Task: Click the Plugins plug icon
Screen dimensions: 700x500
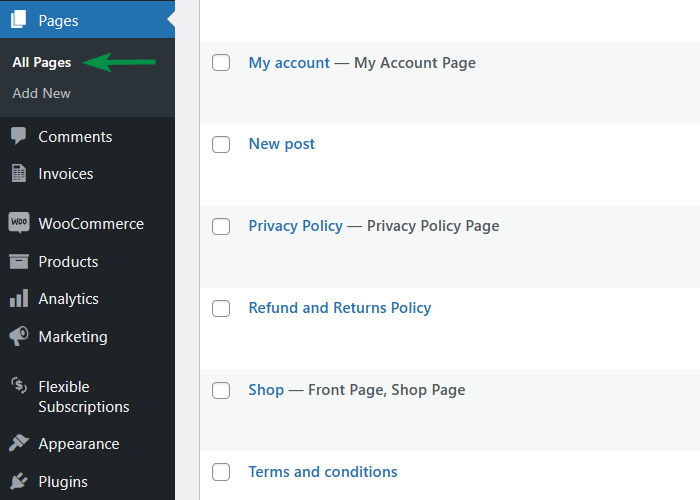Action: [x=19, y=481]
